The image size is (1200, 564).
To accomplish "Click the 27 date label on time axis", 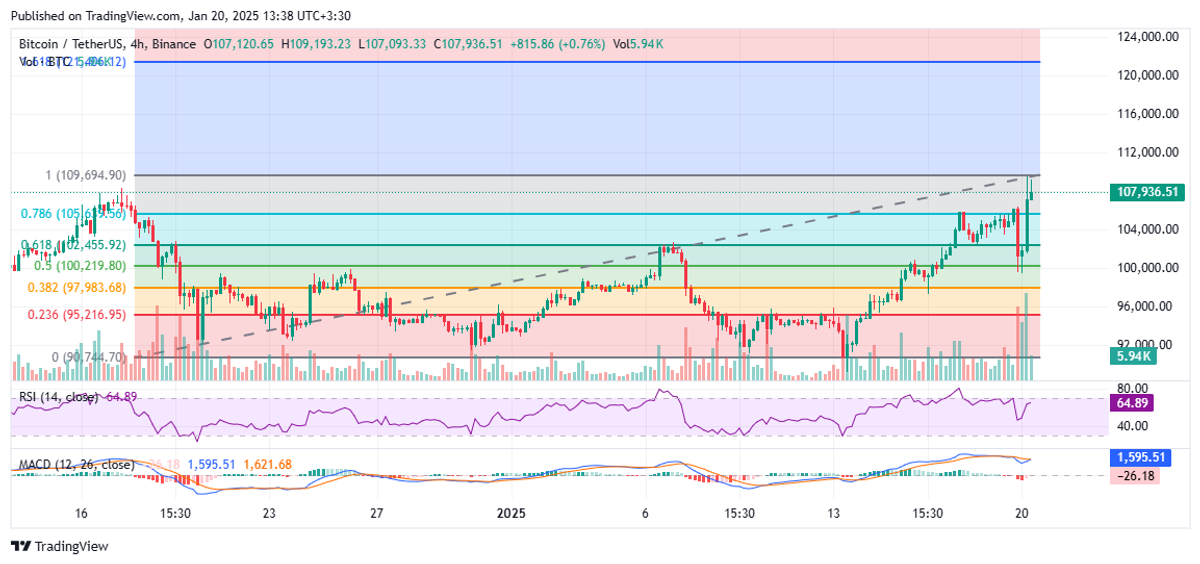I will coord(376,513).
